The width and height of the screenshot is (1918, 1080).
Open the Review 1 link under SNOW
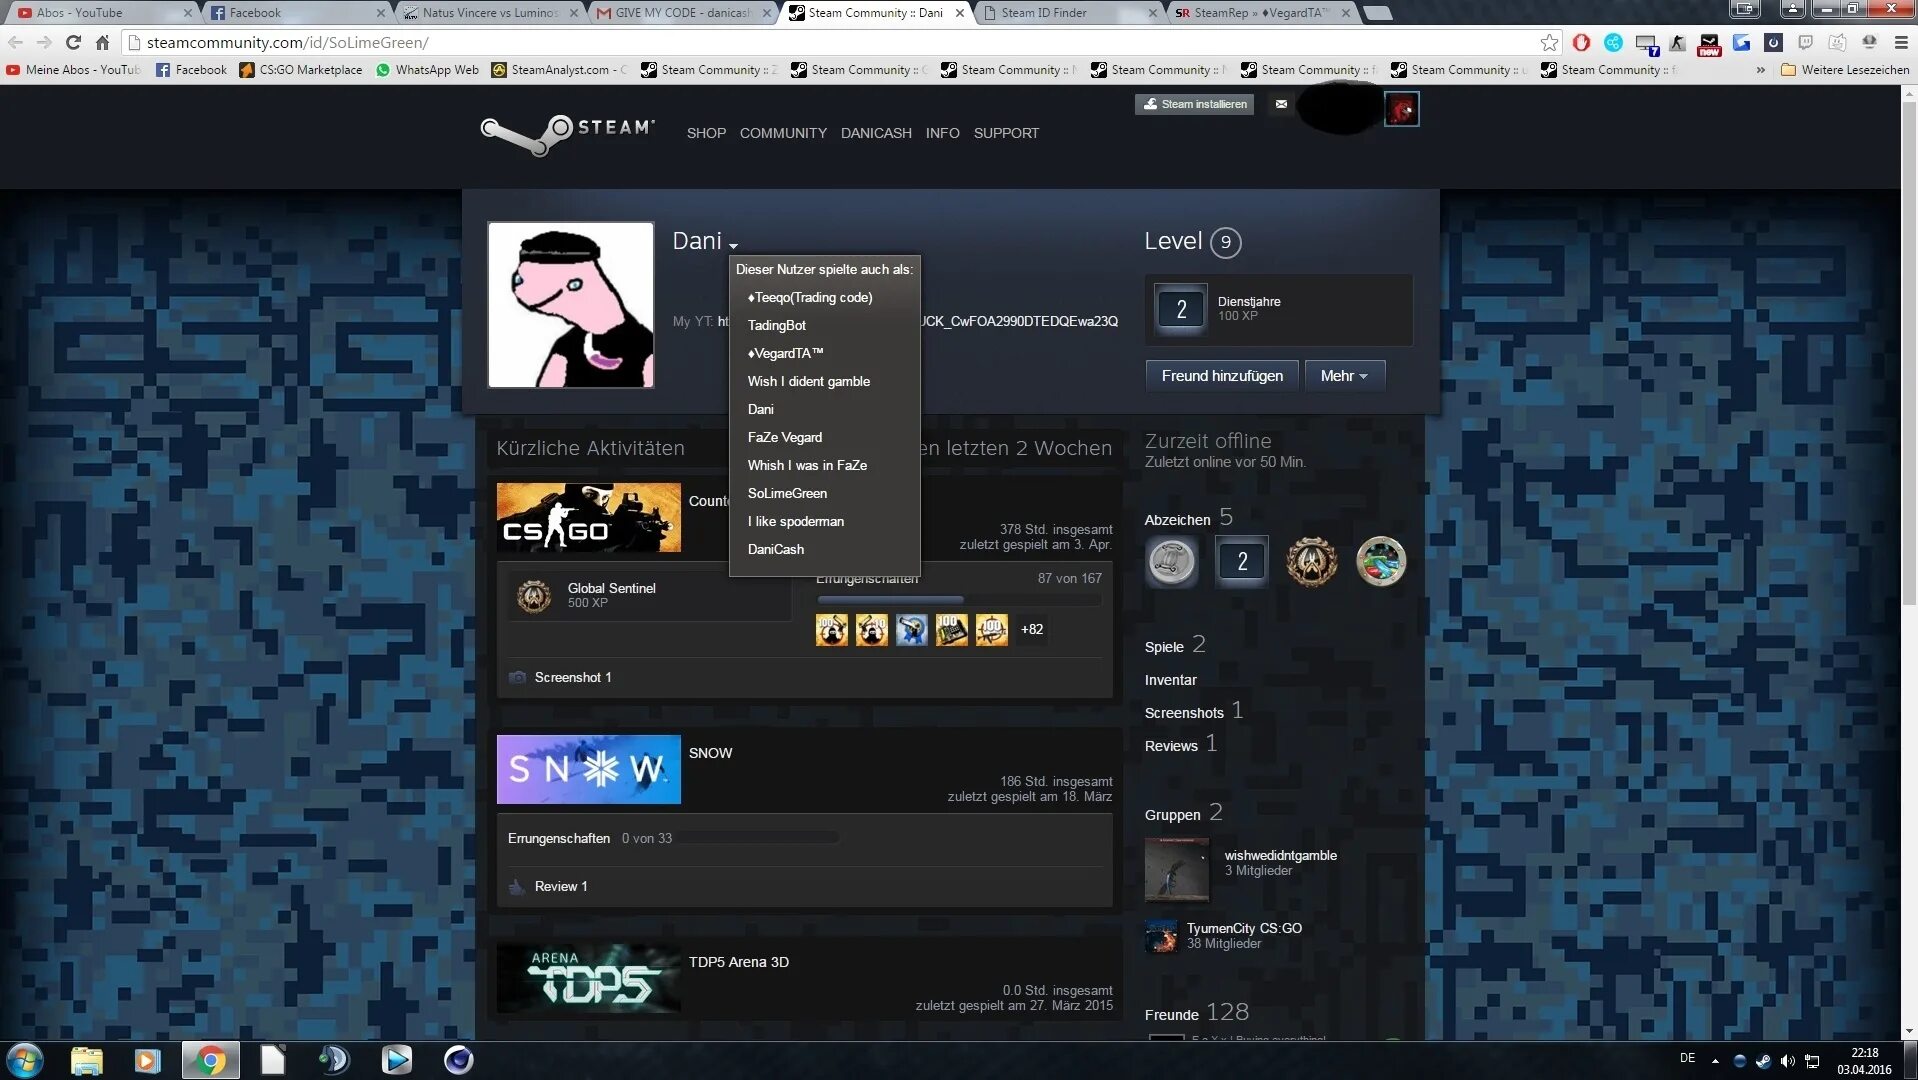[x=561, y=887]
